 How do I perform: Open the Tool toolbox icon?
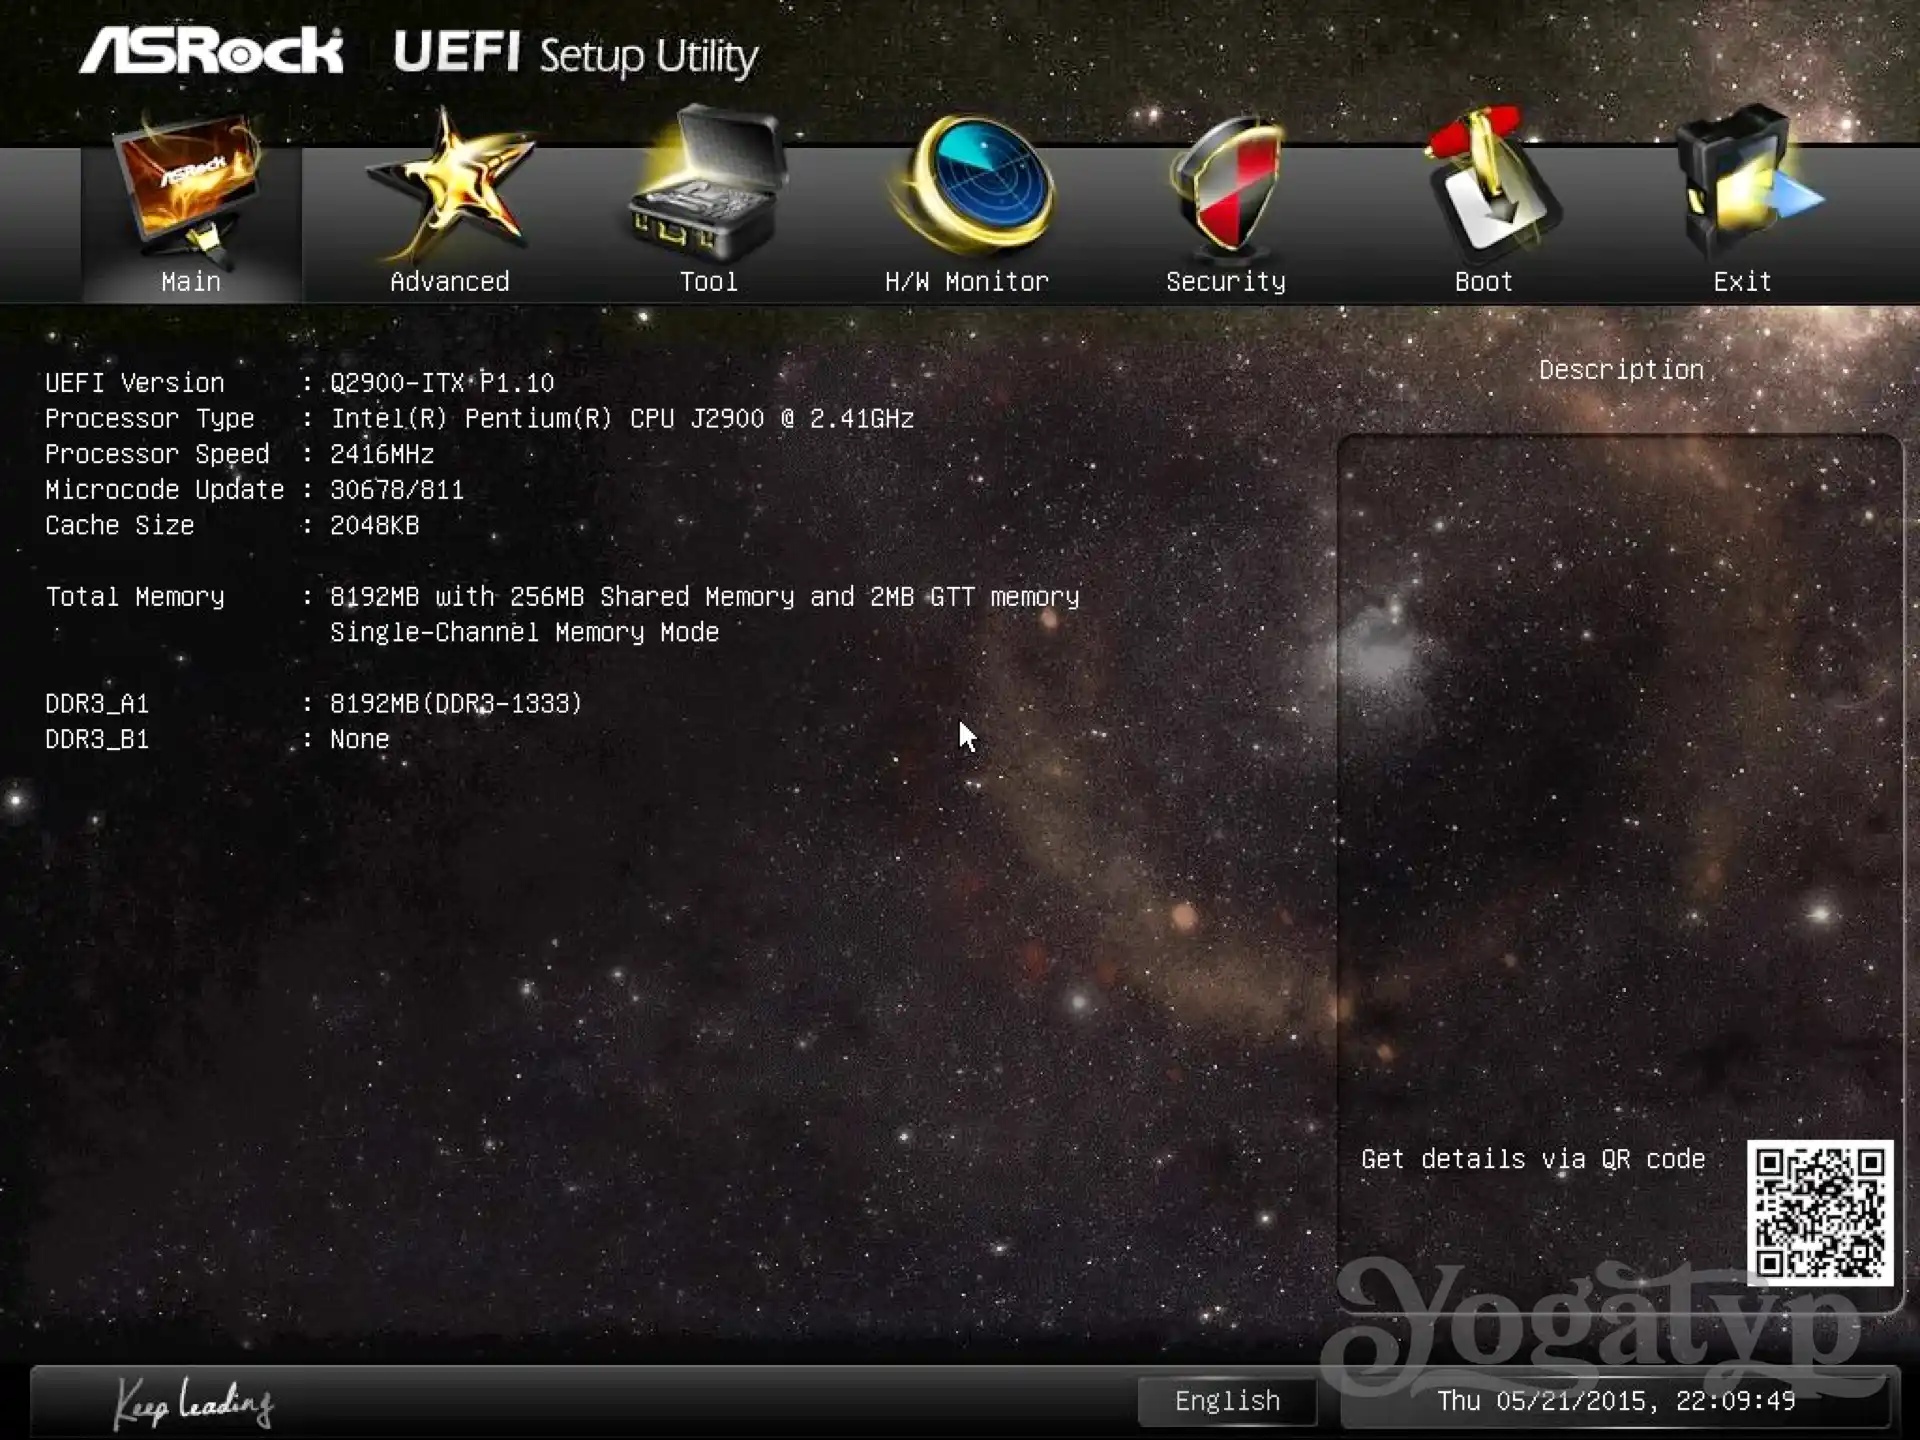[708, 184]
